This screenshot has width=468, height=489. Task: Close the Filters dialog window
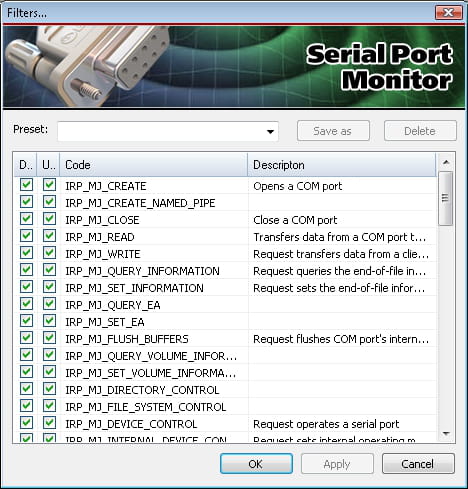[x=449, y=13]
